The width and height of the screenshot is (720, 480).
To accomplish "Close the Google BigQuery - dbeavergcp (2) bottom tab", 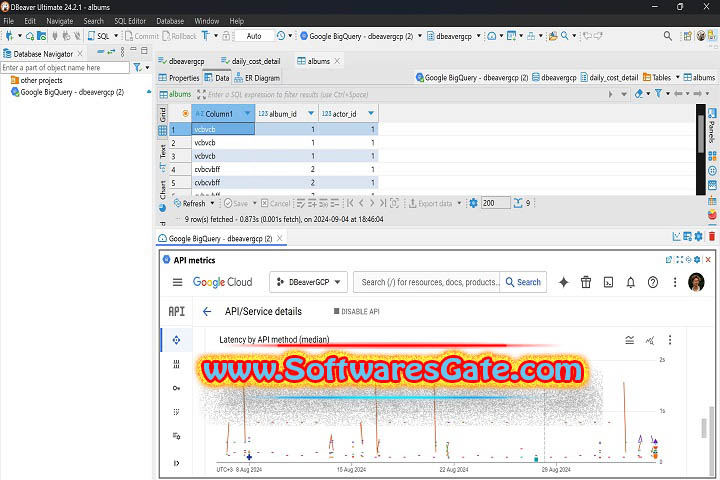I will (x=279, y=238).
